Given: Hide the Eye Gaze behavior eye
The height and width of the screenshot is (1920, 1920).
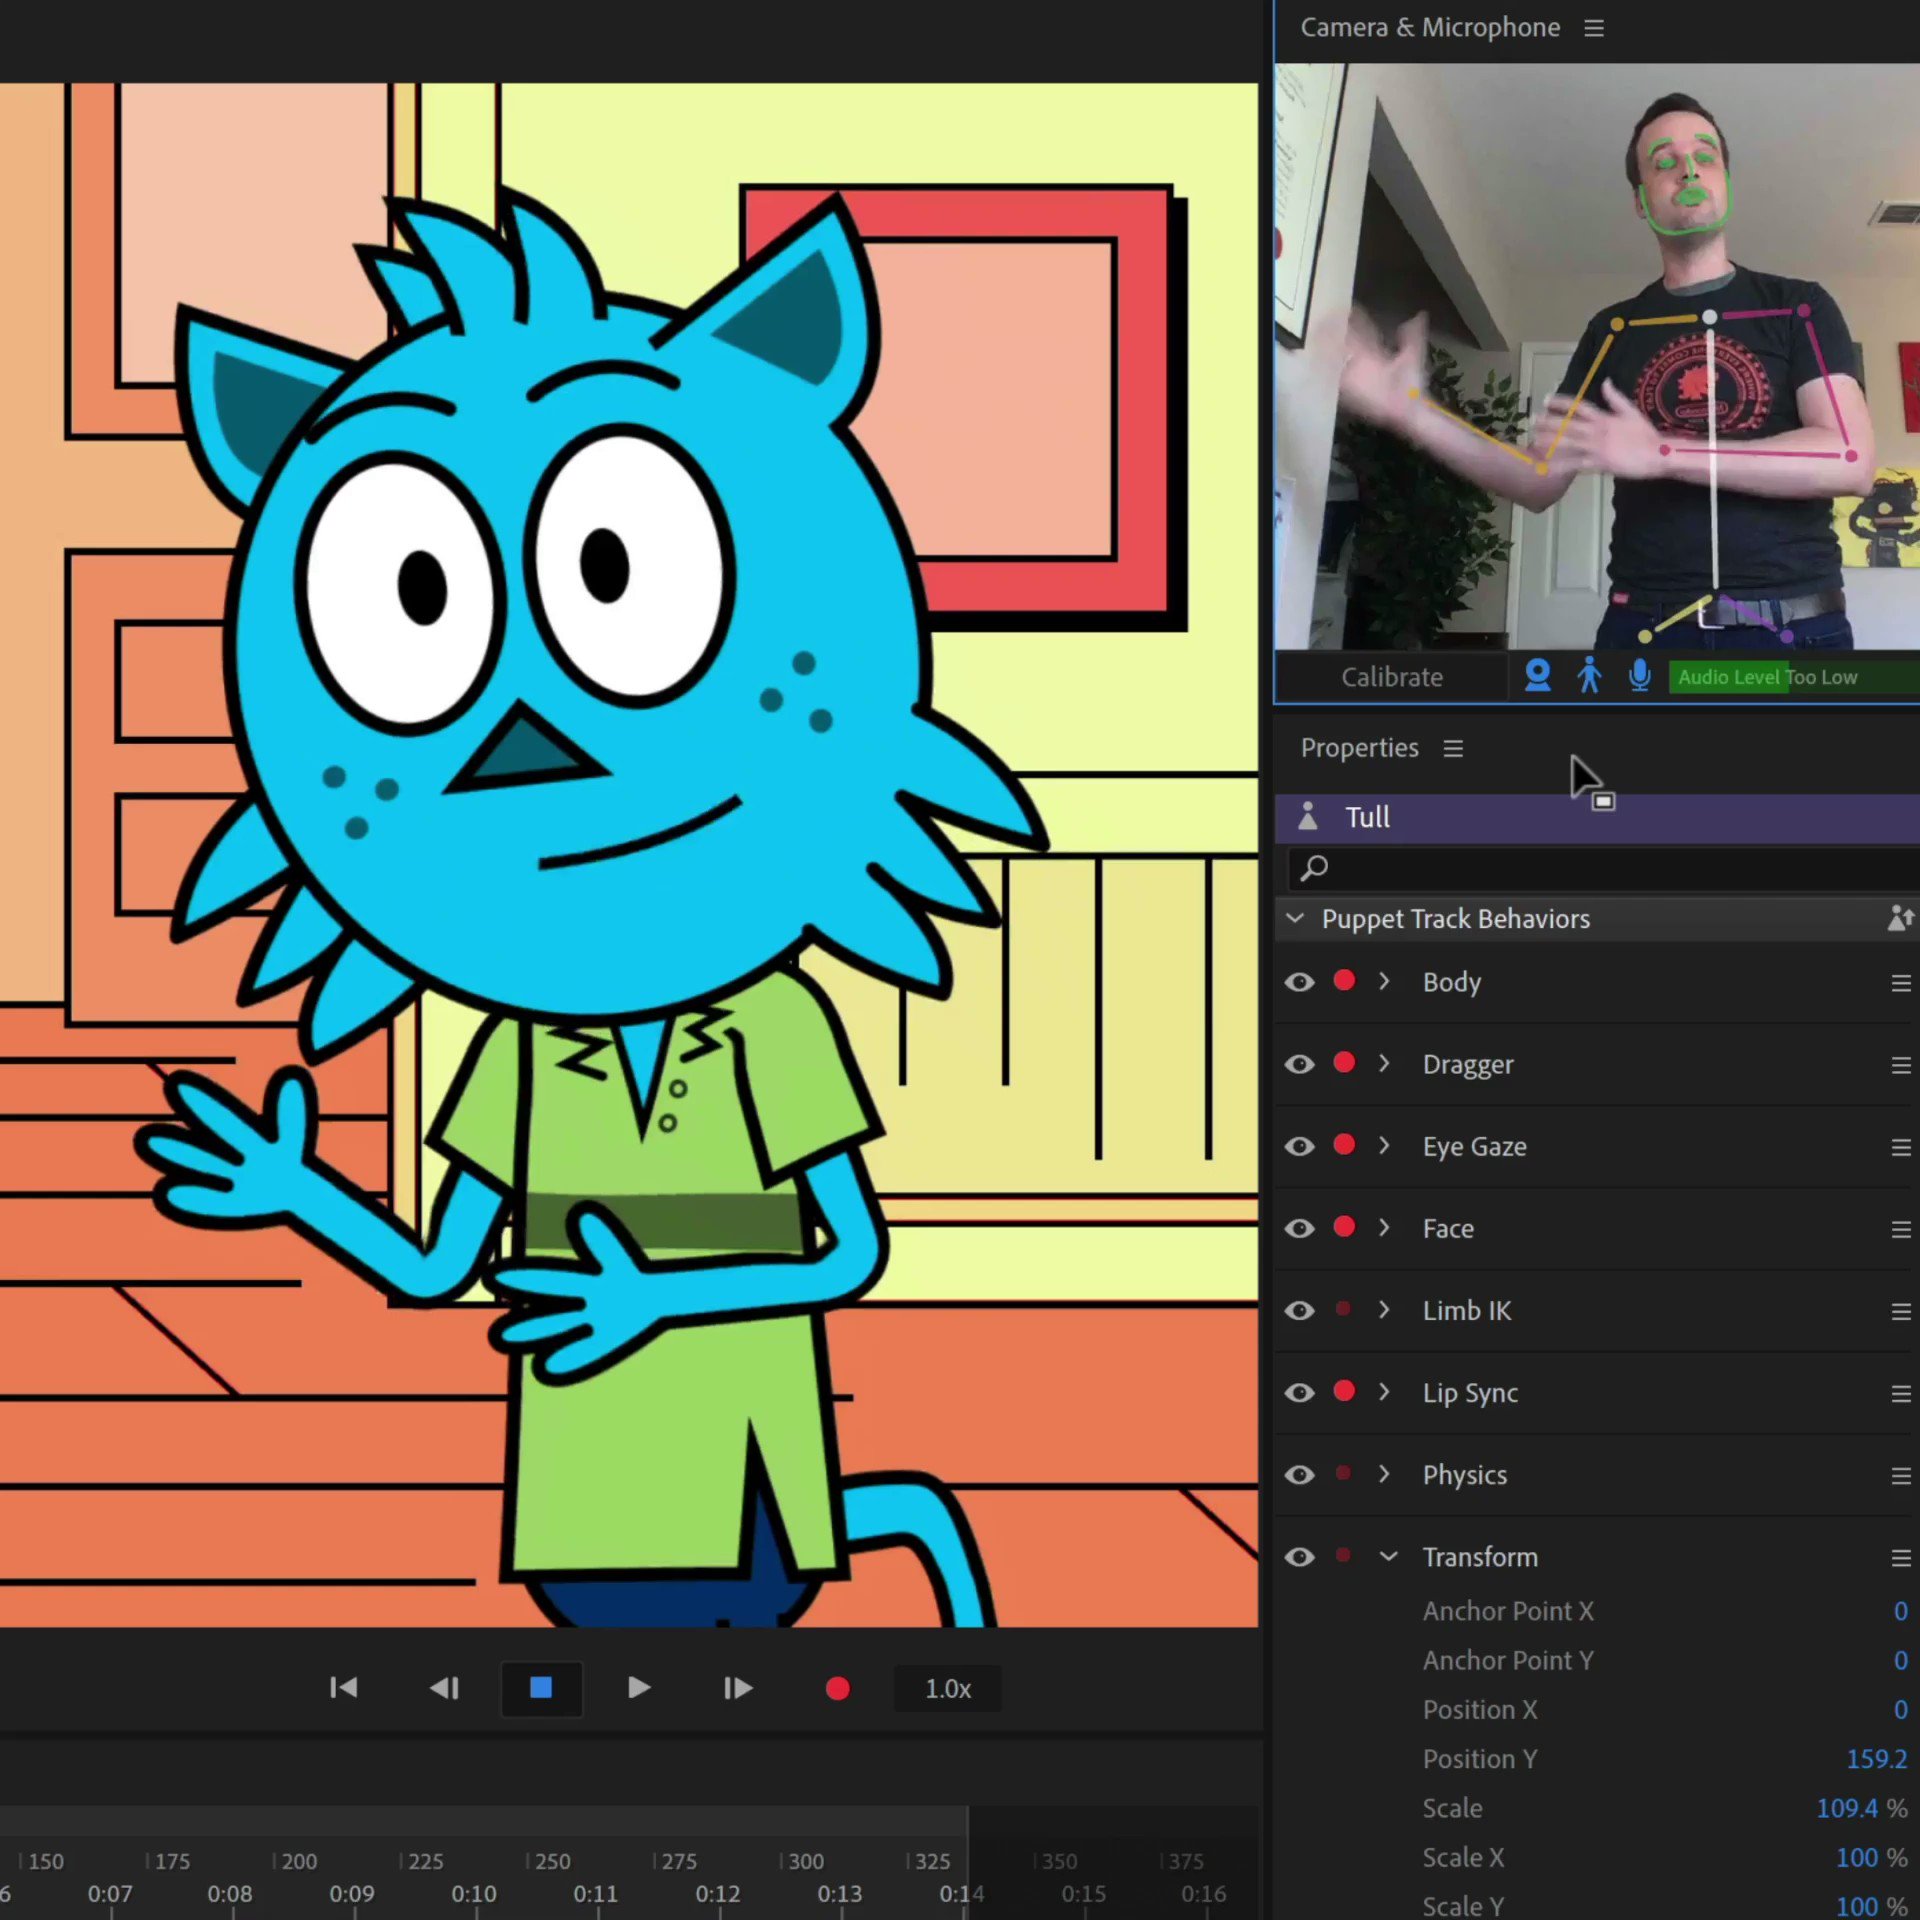Looking at the screenshot, I should coord(1299,1146).
